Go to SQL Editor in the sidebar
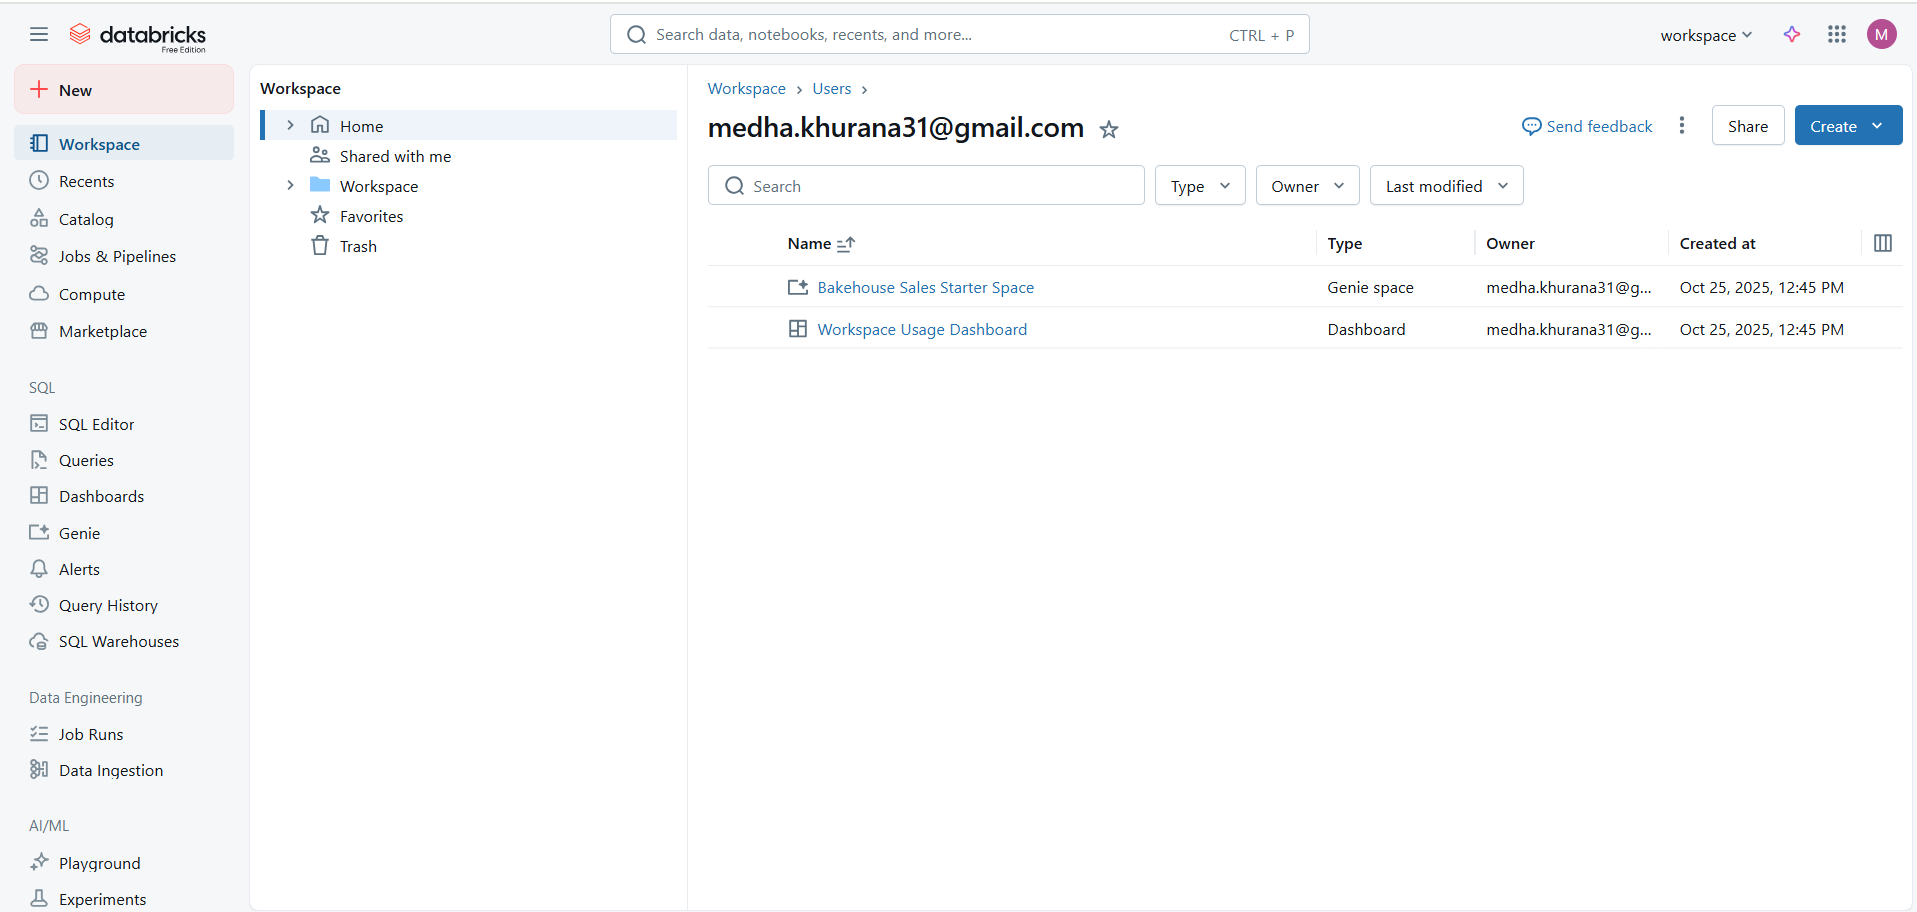The height and width of the screenshot is (912, 1917). point(96,425)
